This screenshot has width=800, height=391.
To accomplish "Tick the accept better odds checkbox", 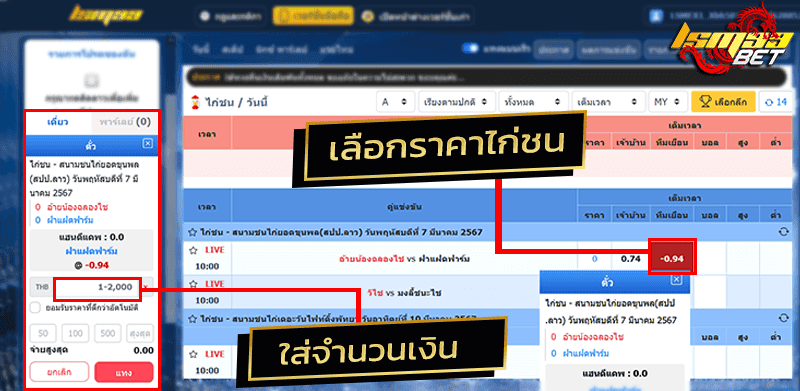I will (x=35, y=308).
